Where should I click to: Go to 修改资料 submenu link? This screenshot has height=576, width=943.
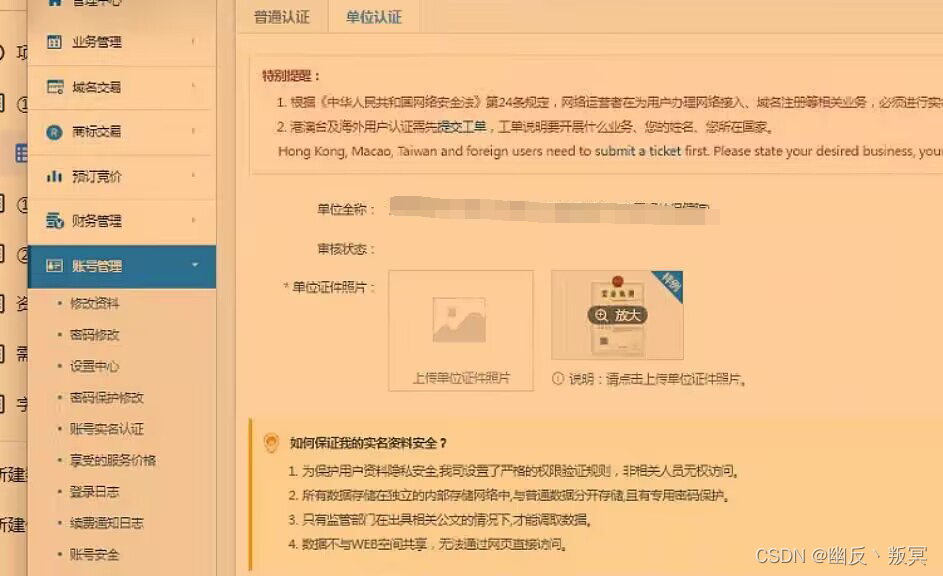(94, 304)
